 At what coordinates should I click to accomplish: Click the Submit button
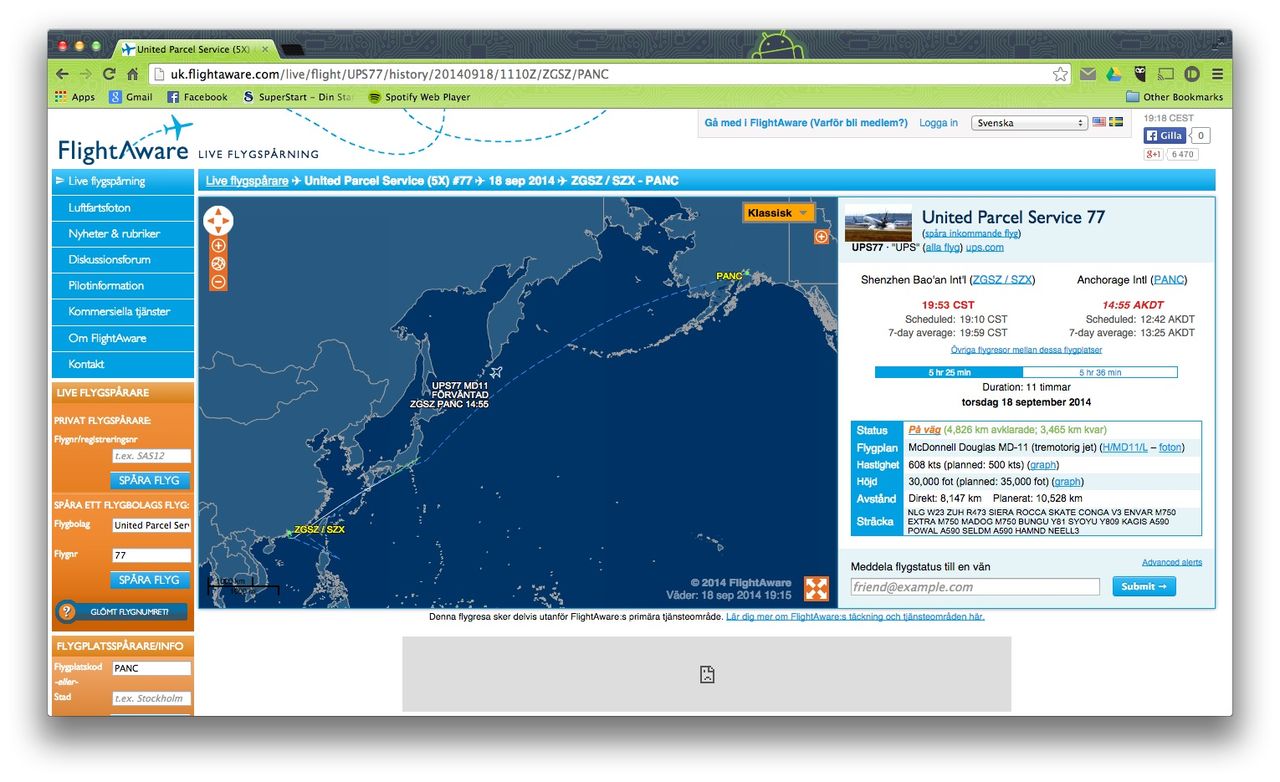click(1143, 587)
